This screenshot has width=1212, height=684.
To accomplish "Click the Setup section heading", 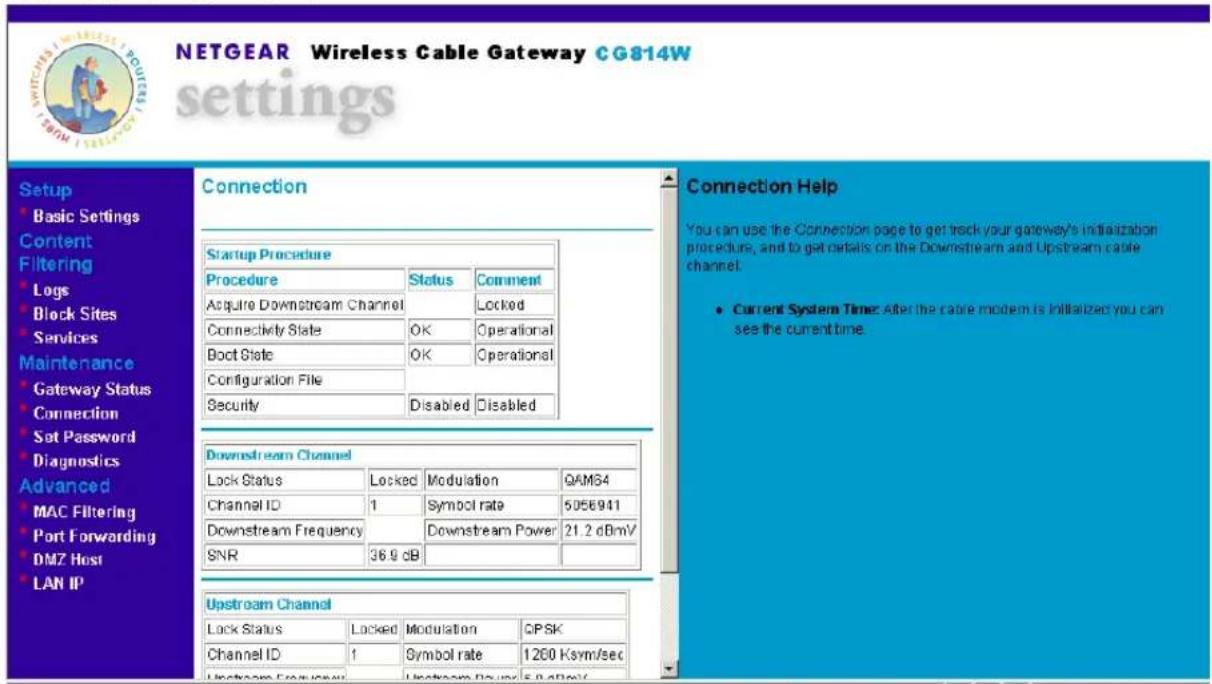I will coord(46,190).
